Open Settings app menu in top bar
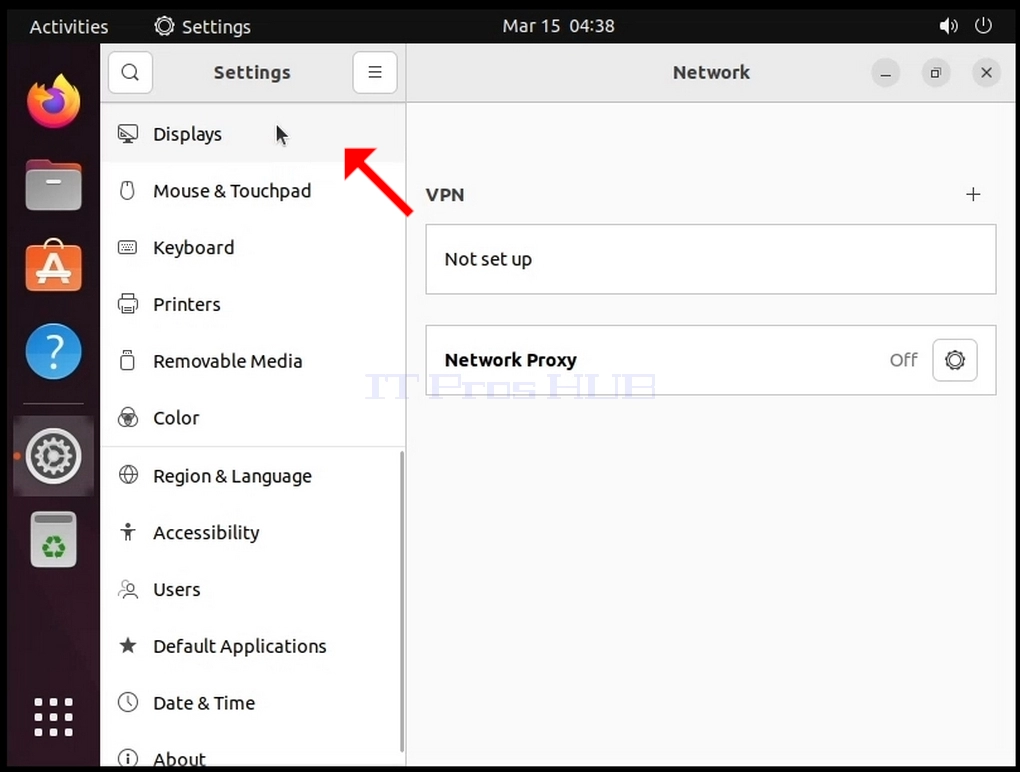Viewport: 1020px width, 772px height. 202,27
